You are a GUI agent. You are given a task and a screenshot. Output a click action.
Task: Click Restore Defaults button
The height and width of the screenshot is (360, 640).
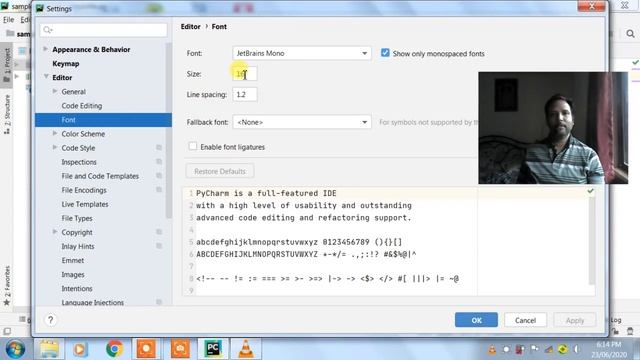pyautogui.click(x=220, y=171)
